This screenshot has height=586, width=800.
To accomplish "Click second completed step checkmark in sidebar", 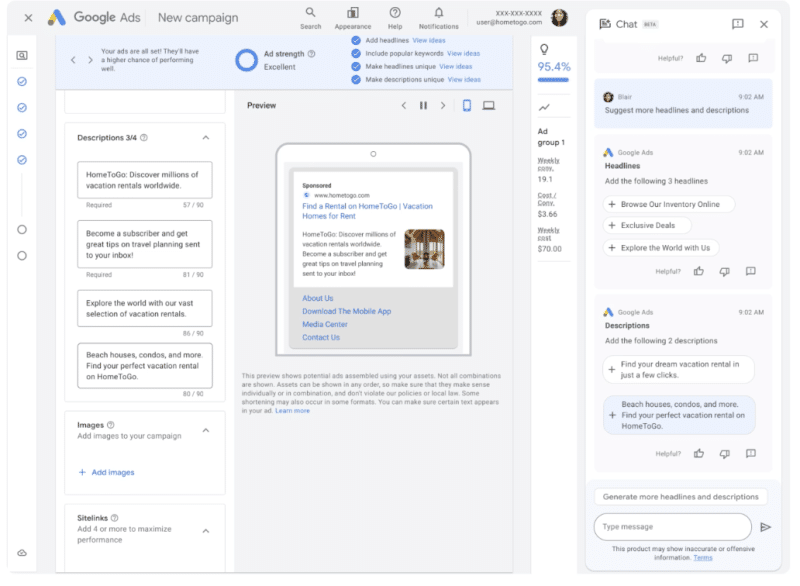I will (22, 108).
